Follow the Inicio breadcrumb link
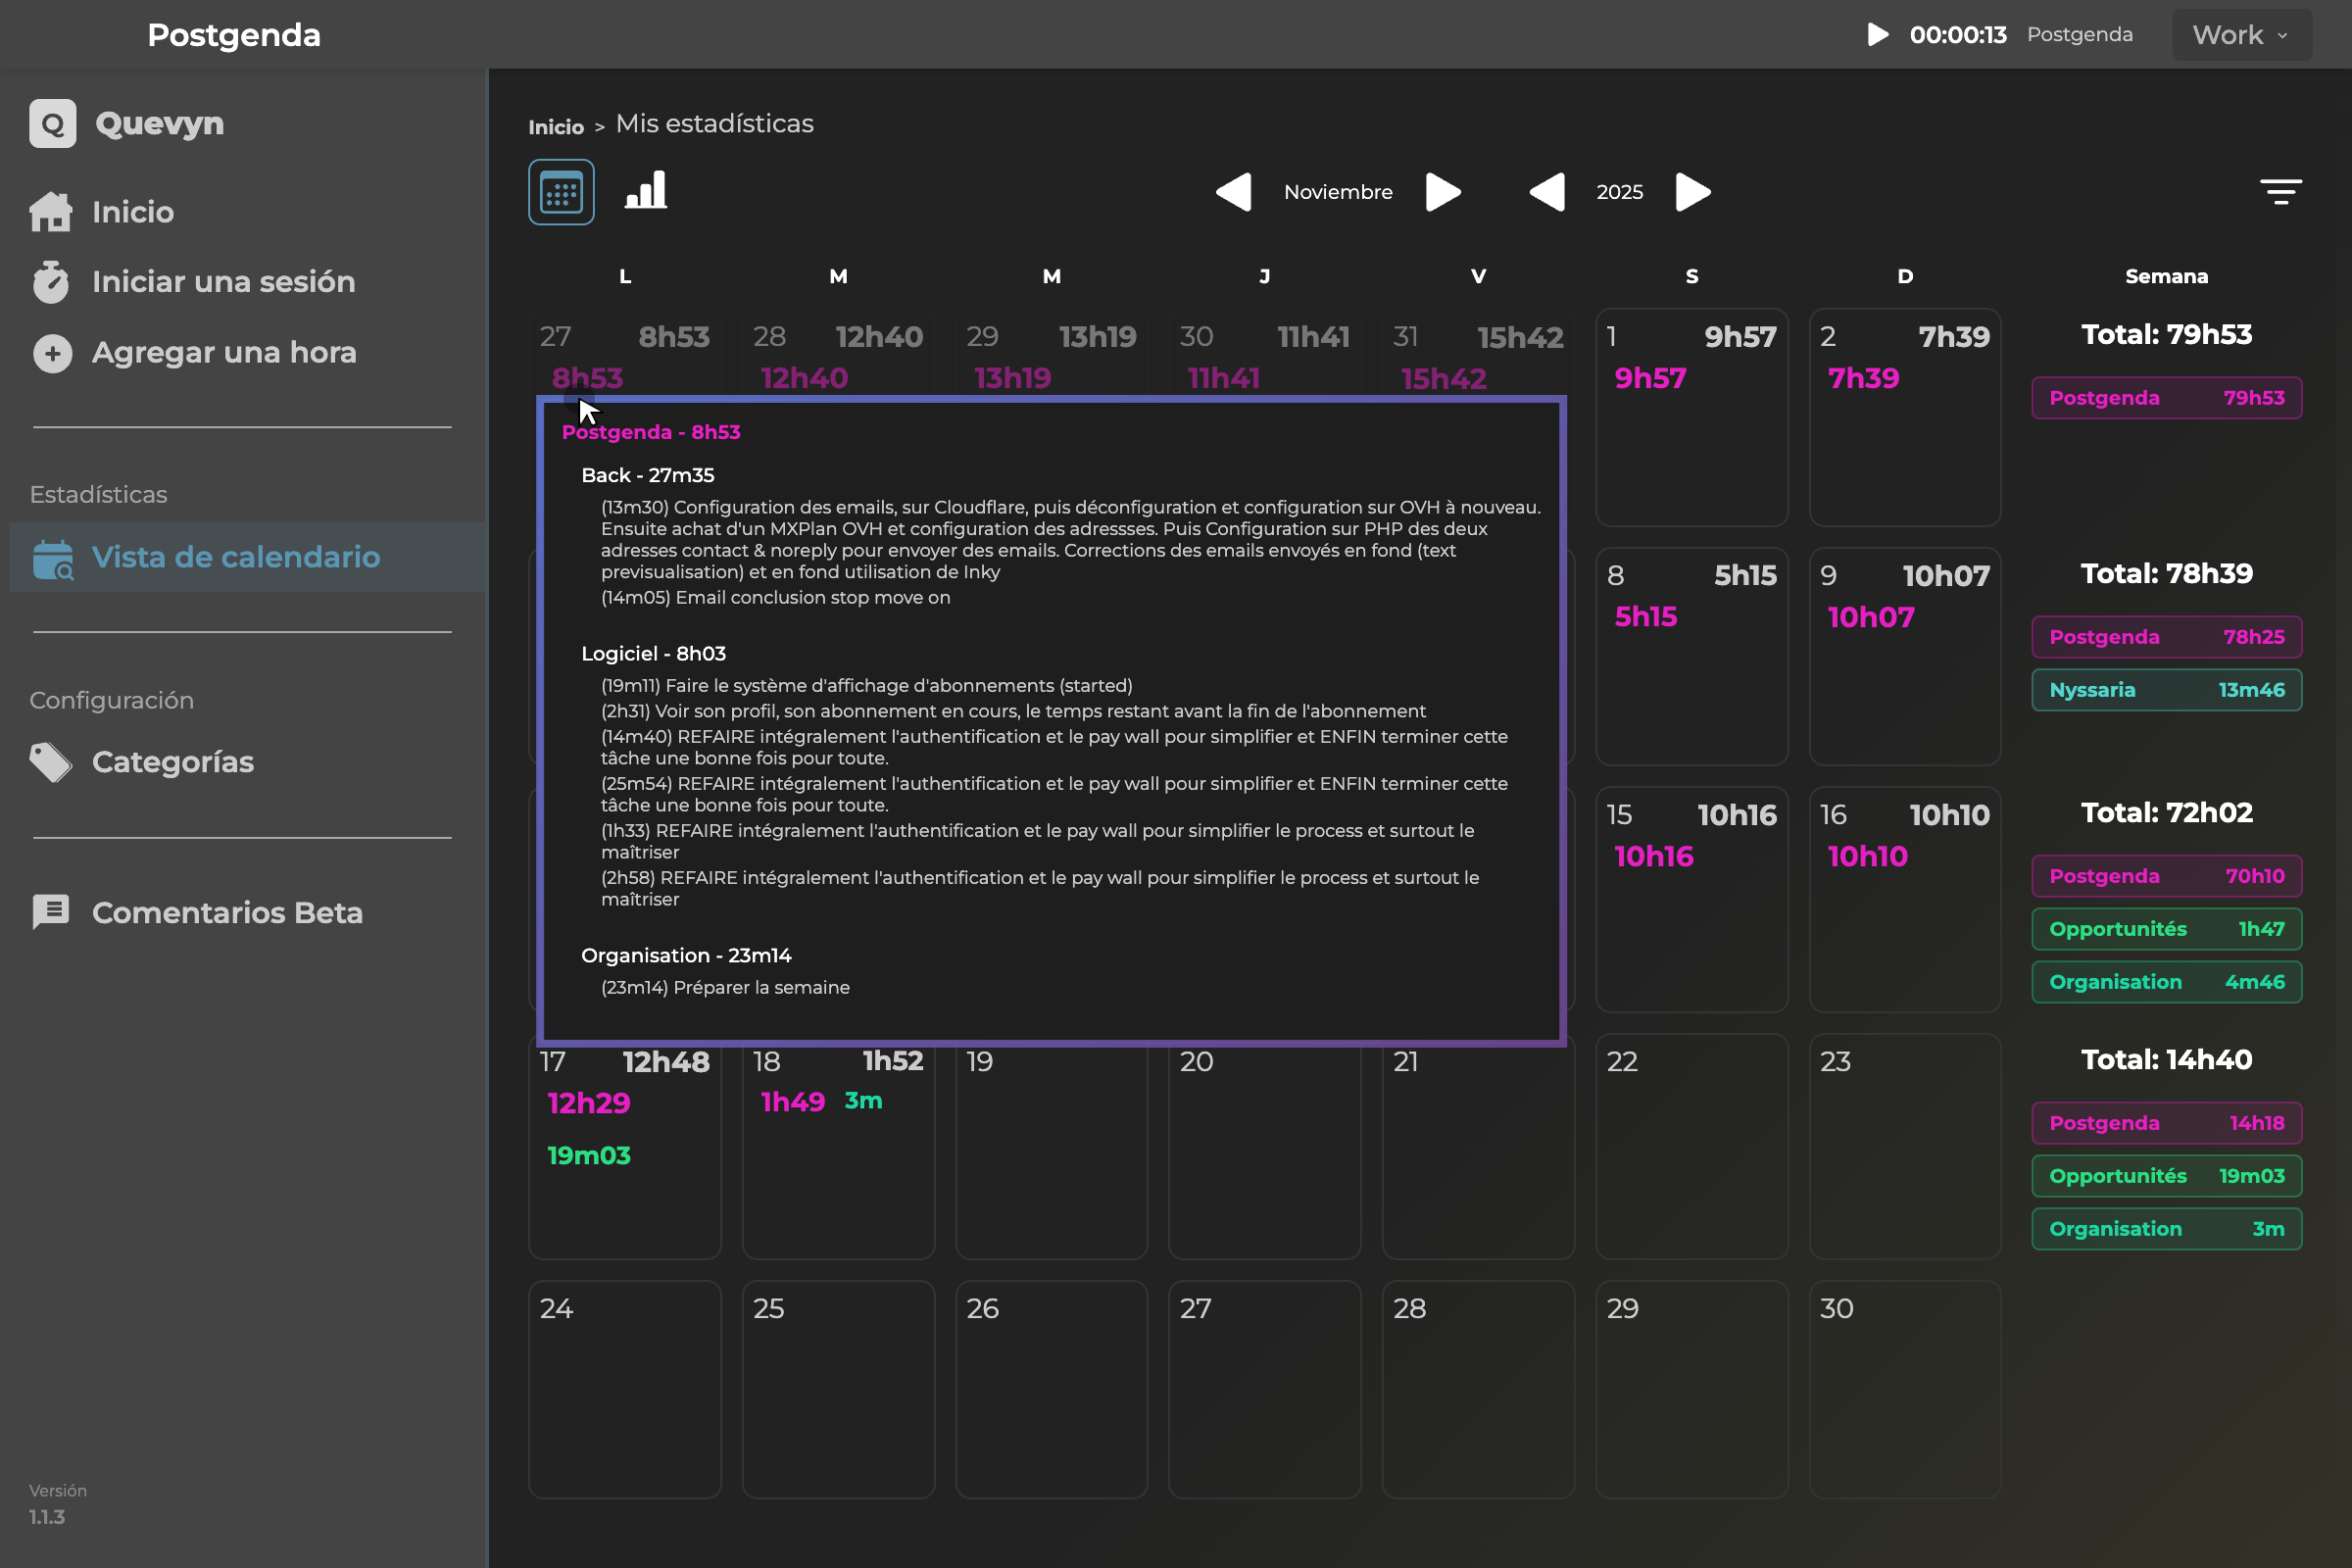The height and width of the screenshot is (1568, 2352). tap(556, 127)
